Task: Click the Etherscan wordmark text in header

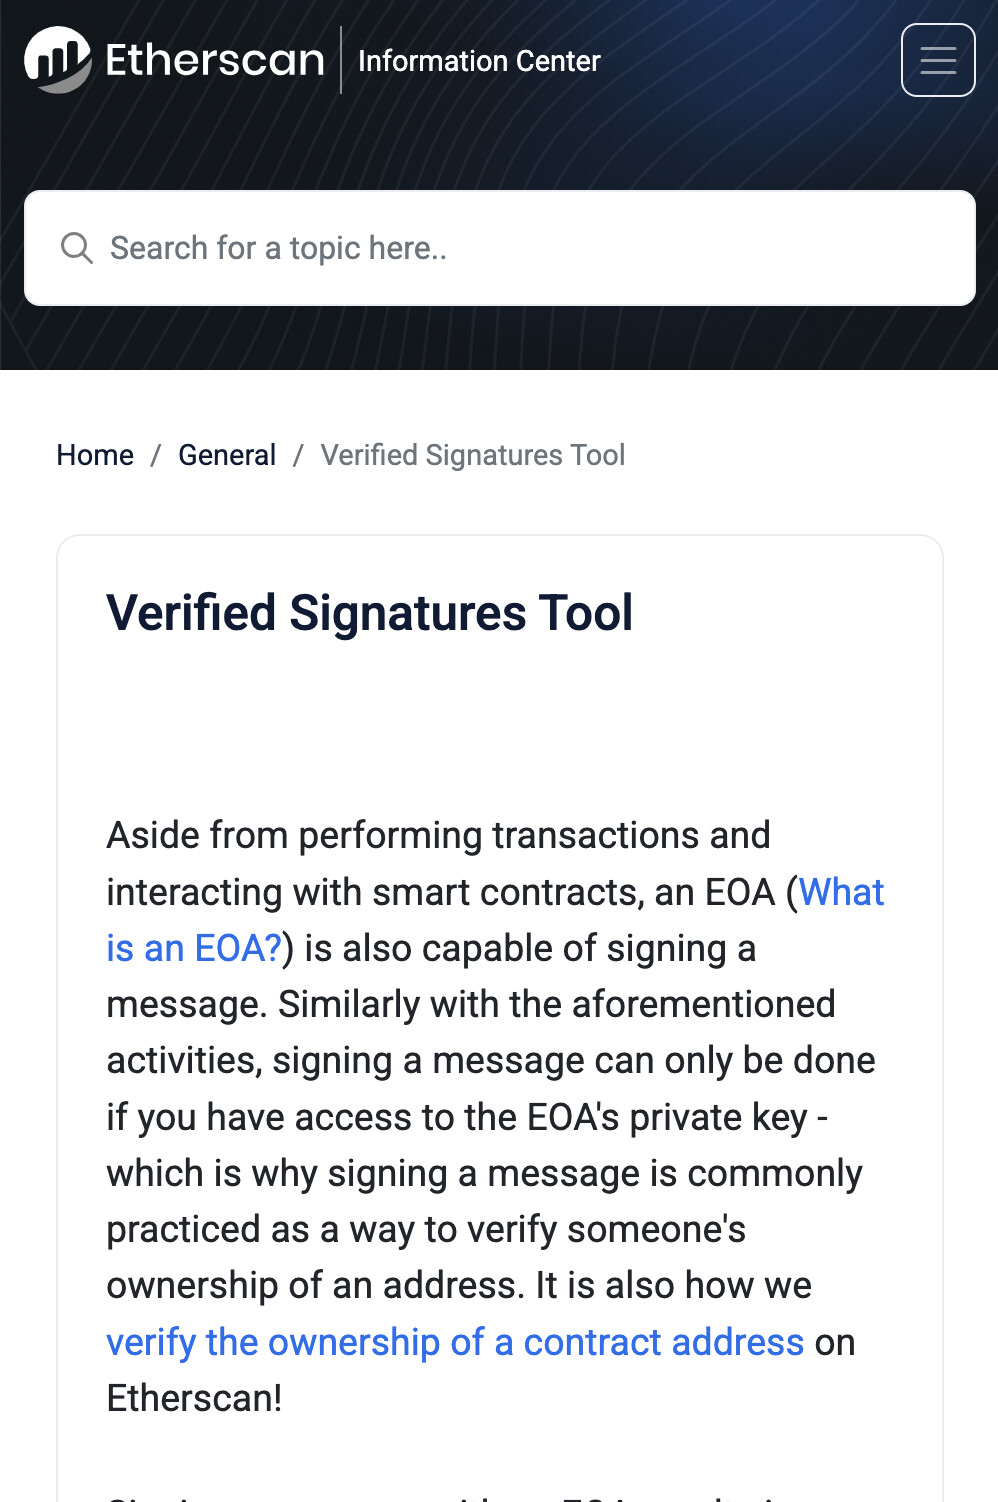Action: 215,60
